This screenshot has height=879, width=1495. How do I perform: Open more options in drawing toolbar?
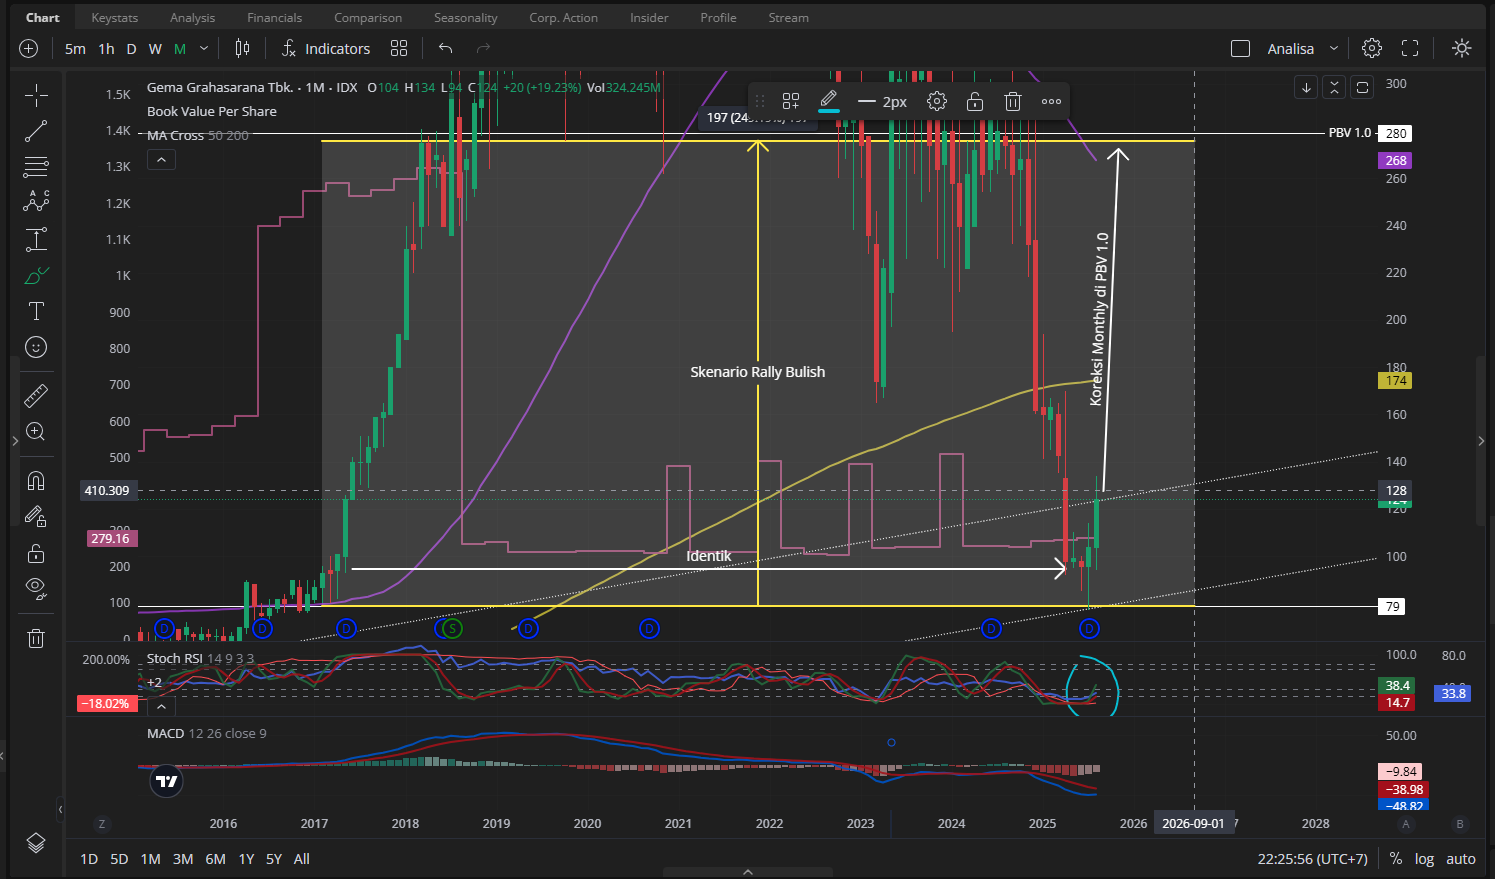coord(1051,101)
